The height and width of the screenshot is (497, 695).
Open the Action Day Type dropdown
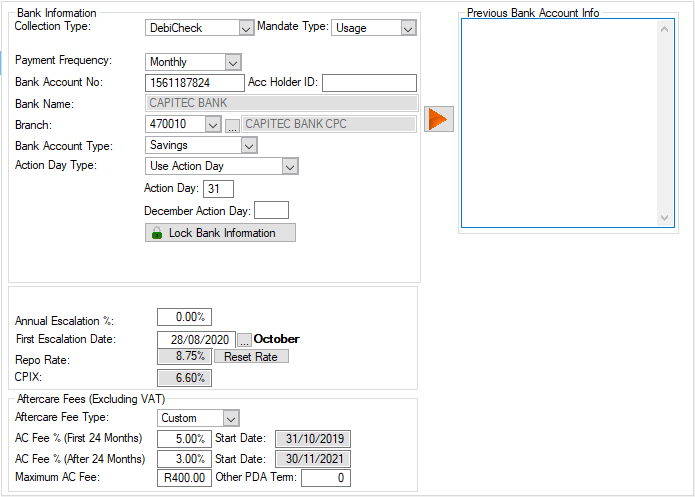[290, 166]
